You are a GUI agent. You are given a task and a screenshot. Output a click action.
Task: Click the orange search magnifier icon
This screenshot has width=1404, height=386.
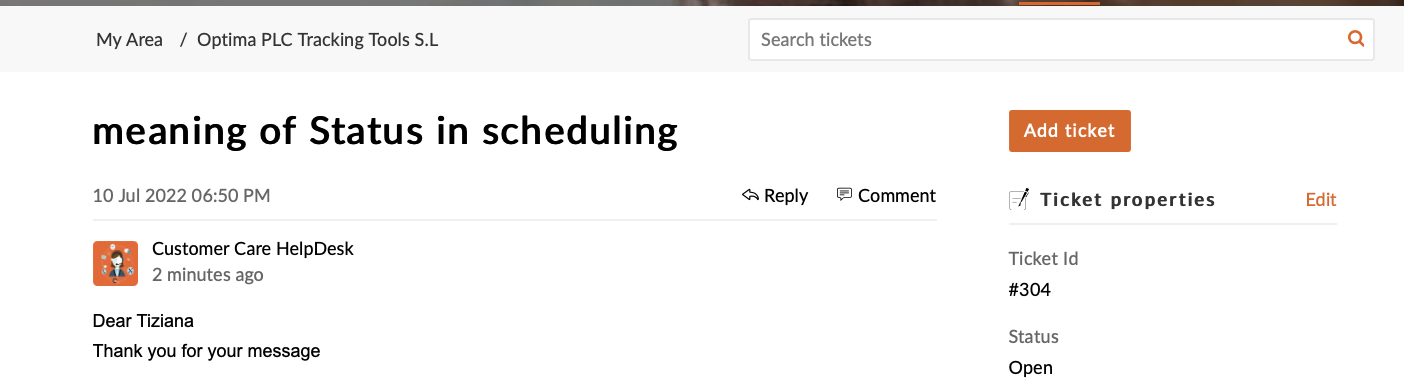1356,39
